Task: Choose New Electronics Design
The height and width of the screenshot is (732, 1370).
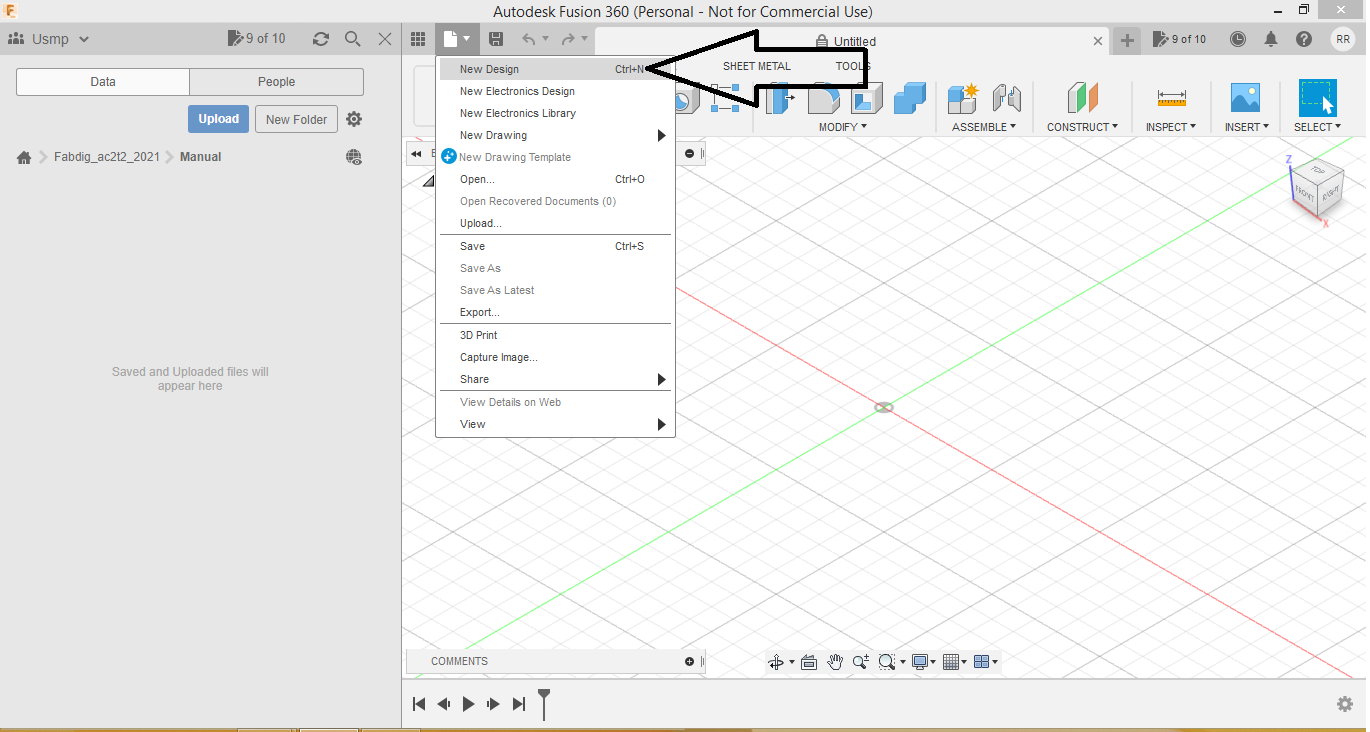Action: click(555, 91)
